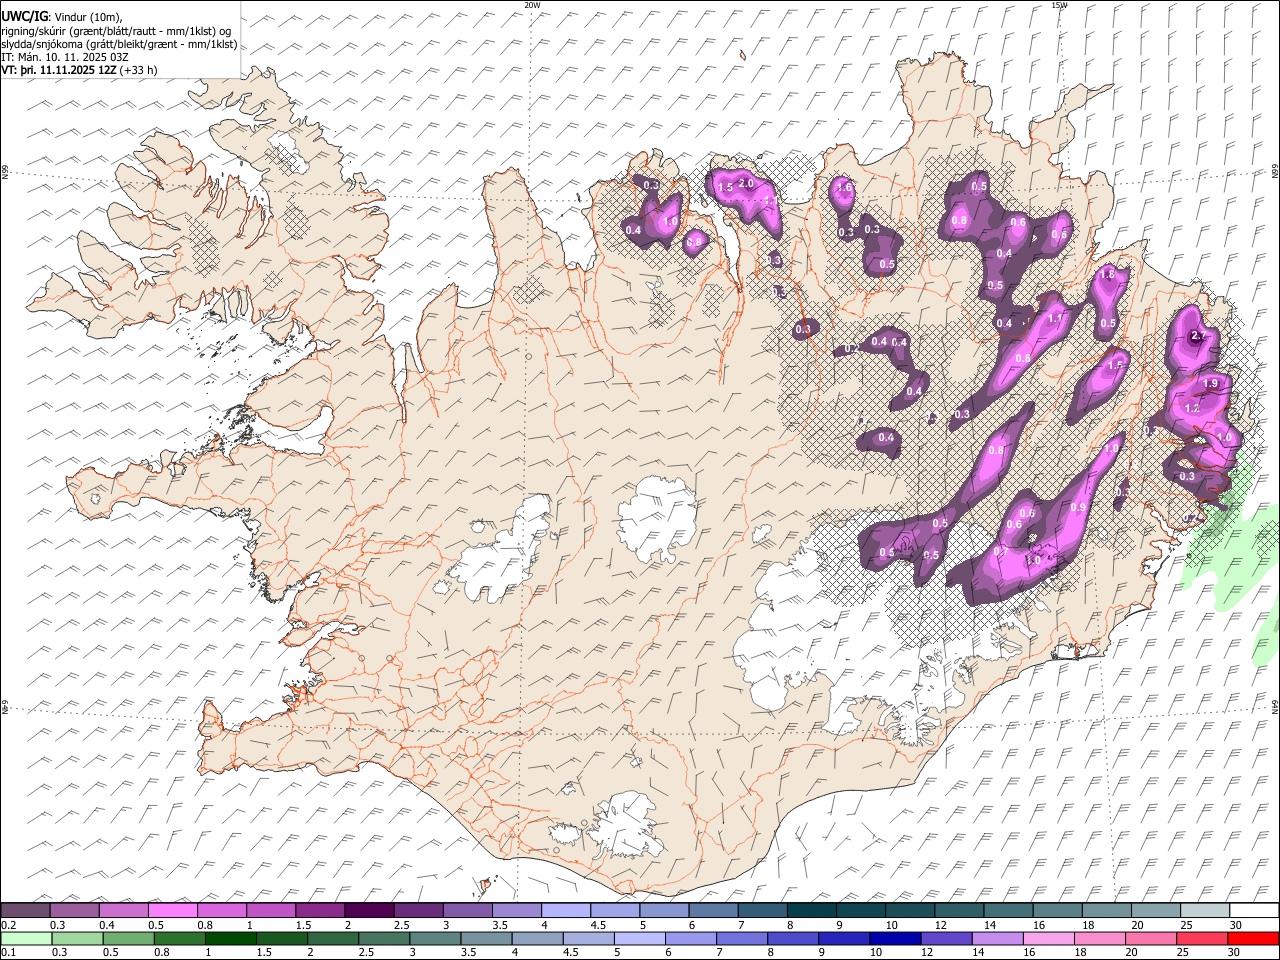Select the snow legend swatch starting at 6
This screenshot has height=960, width=1280.
click(x=713, y=910)
